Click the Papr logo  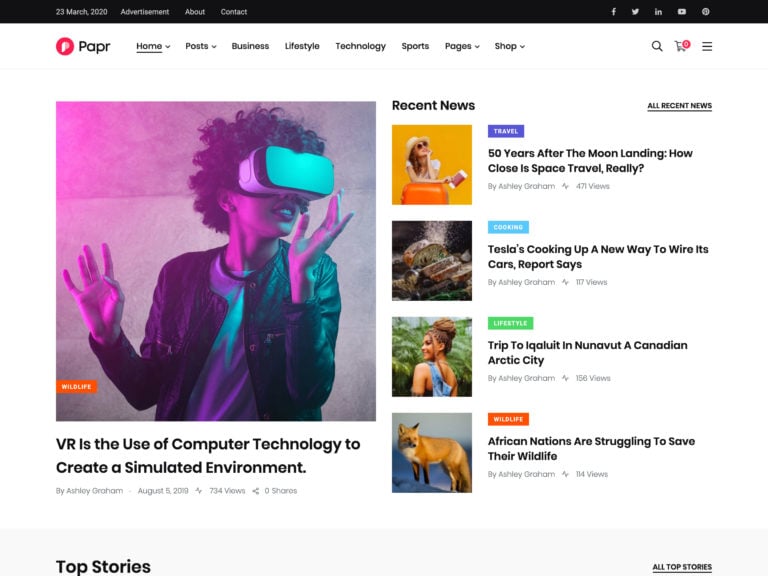coord(83,46)
